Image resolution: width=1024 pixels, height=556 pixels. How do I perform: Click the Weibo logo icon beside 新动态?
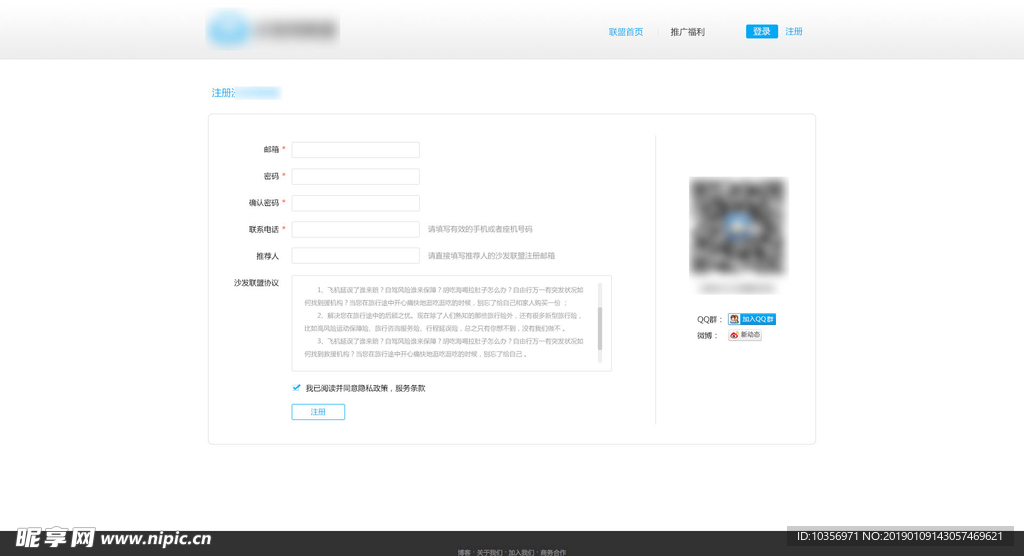click(734, 335)
